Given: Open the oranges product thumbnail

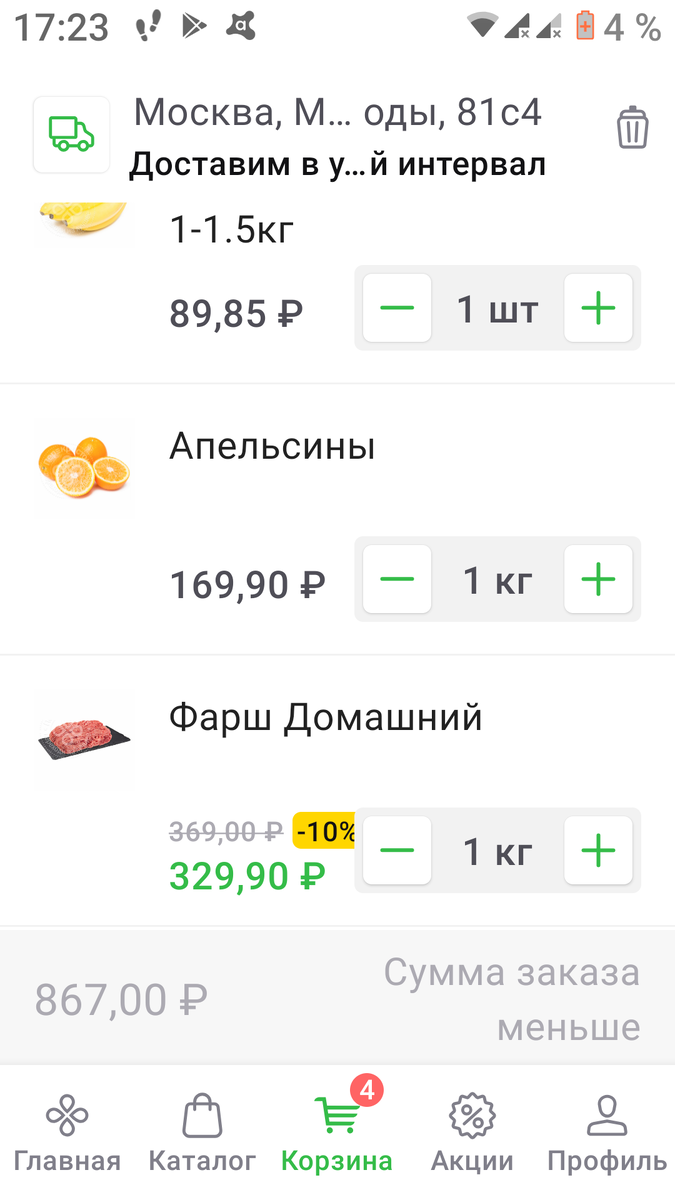Looking at the screenshot, I should point(84,468).
